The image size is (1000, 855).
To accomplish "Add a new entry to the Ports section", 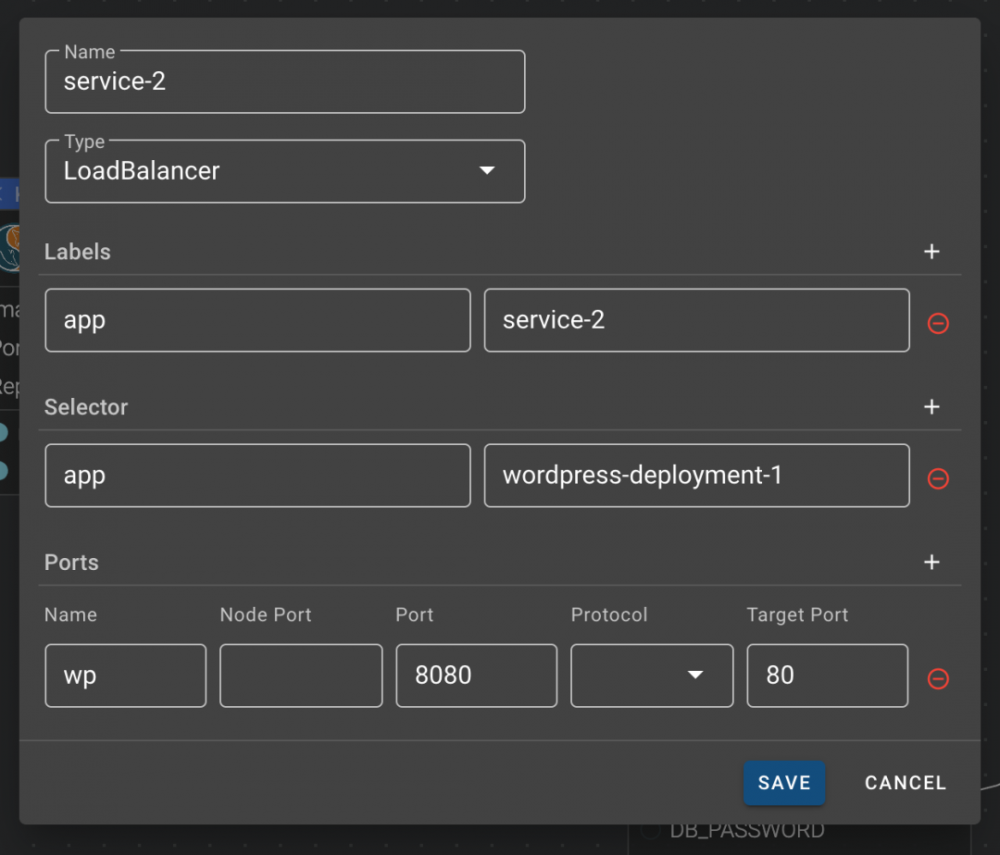I will 931,562.
